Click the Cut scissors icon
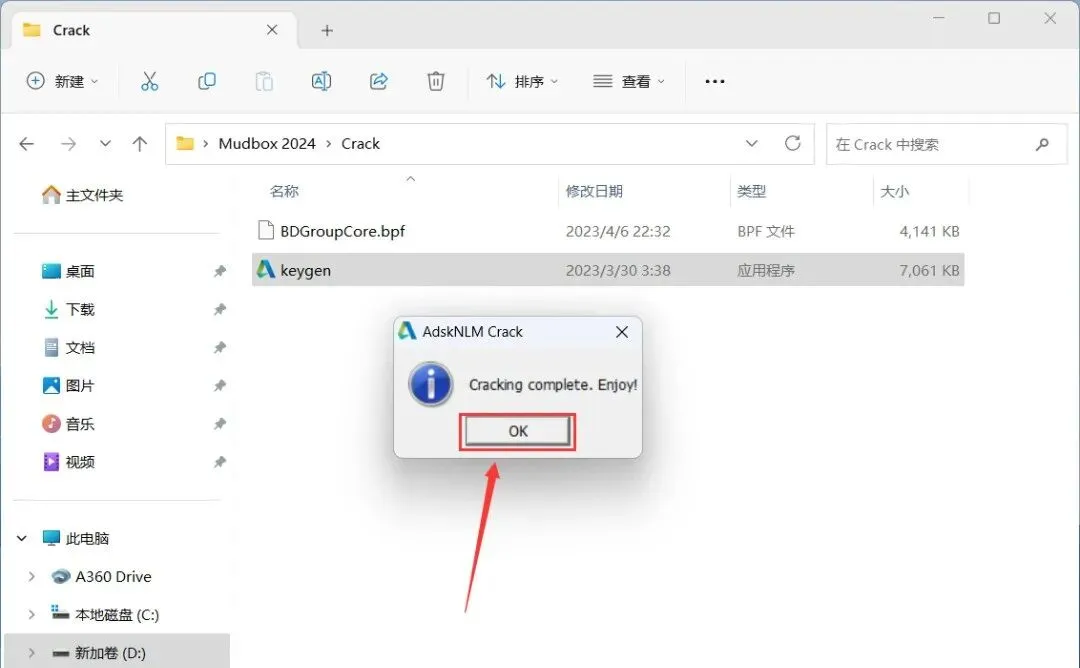The image size is (1080, 668). click(149, 81)
